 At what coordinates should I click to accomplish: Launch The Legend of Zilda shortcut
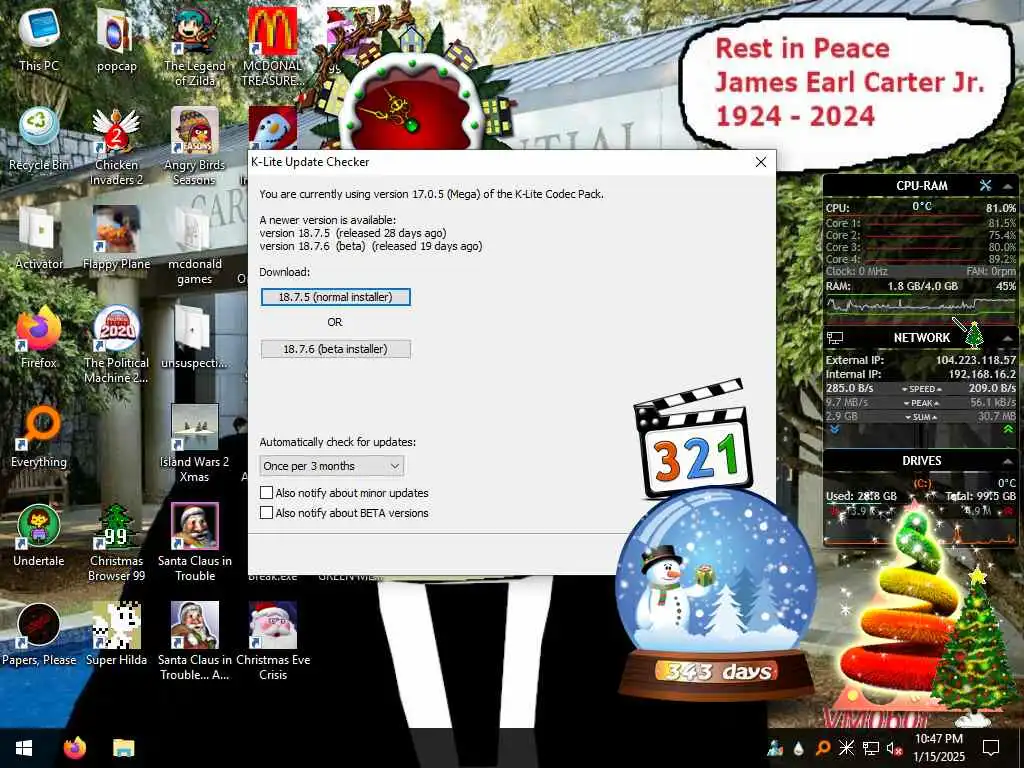195,46
